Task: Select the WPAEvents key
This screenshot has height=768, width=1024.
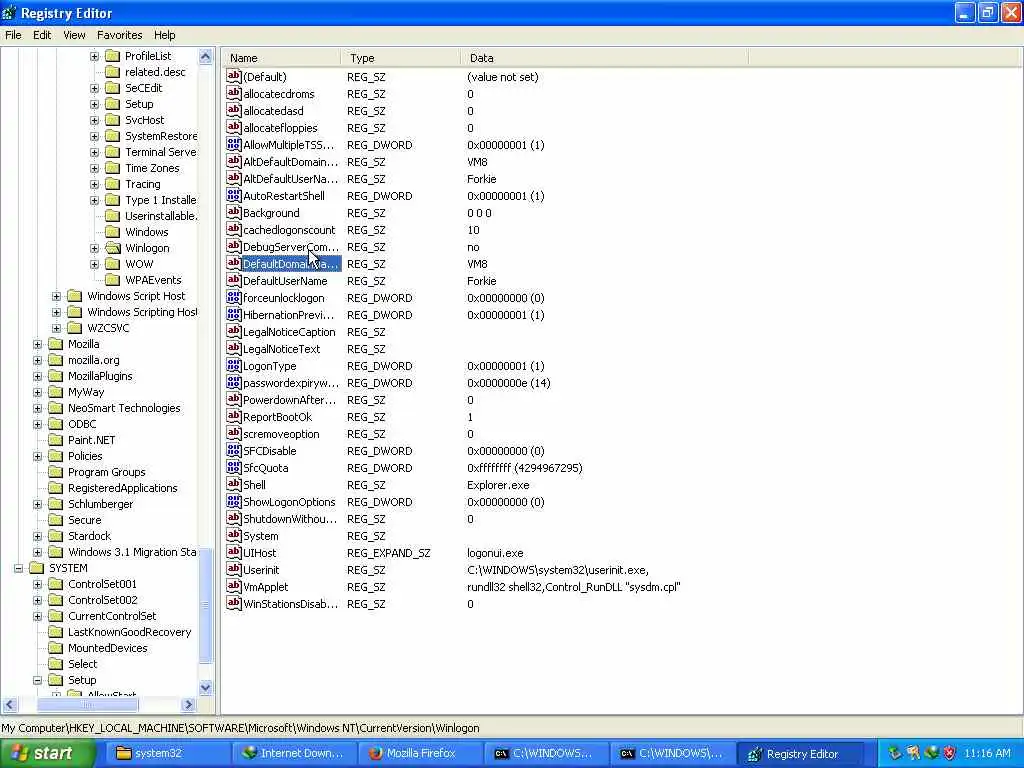Action: [x=153, y=280]
